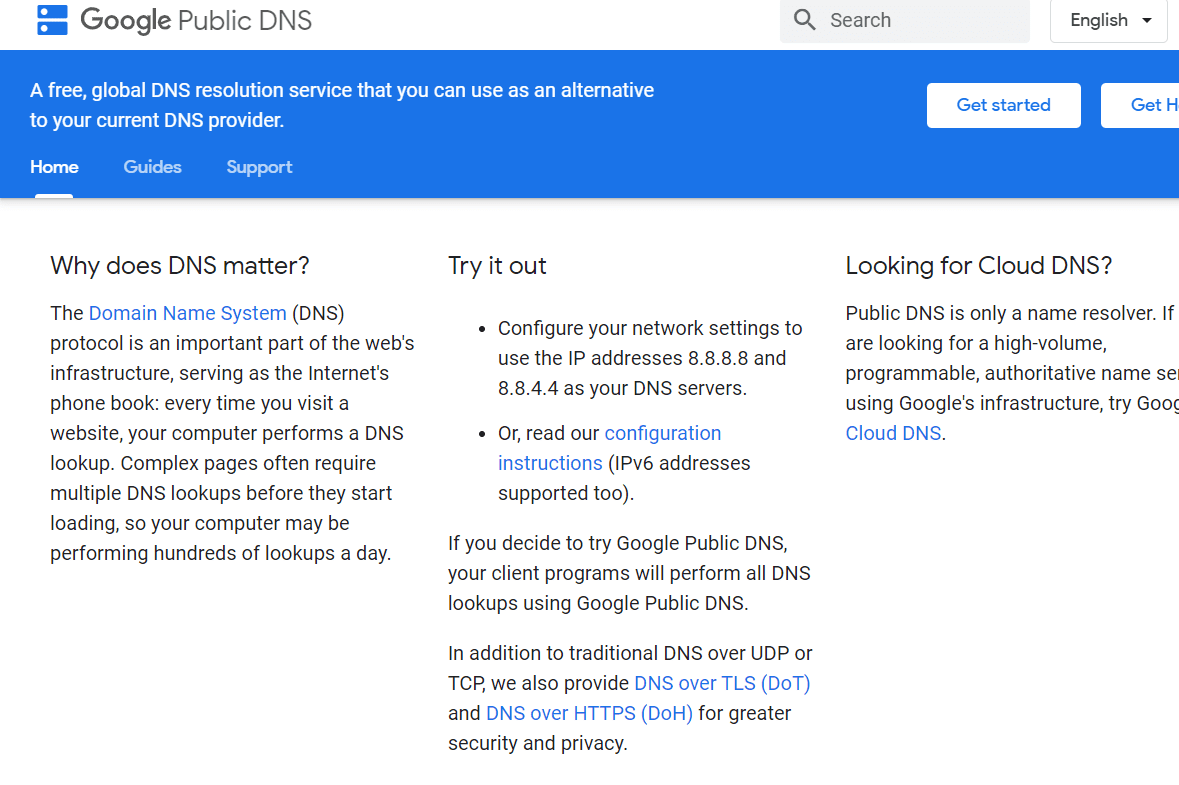Switch to the Guides tab
Viewport: 1179px width, 785px height.
[152, 167]
